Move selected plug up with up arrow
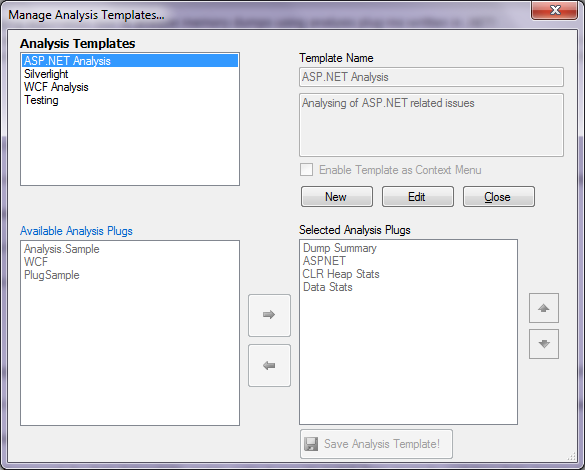Image resolution: width=585 pixels, height=470 pixels. (544, 308)
